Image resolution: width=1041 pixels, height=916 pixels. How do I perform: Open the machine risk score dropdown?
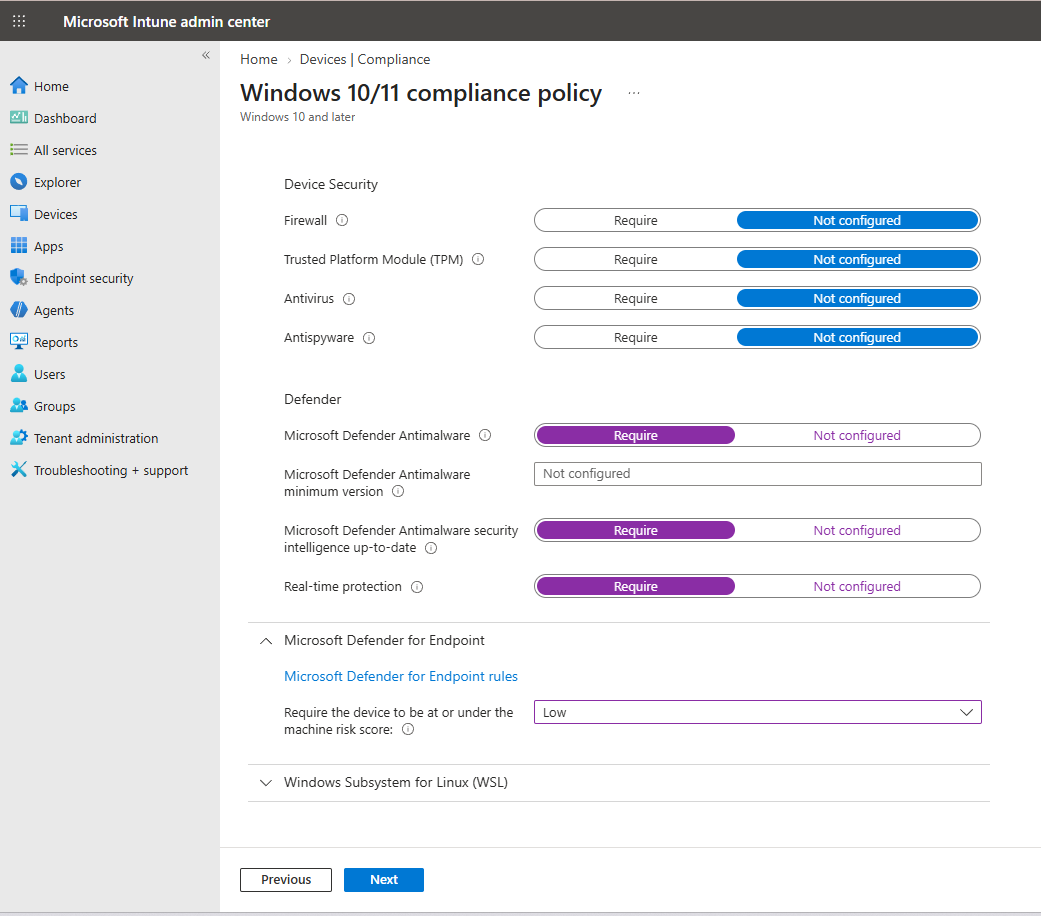(x=758, y=712)
